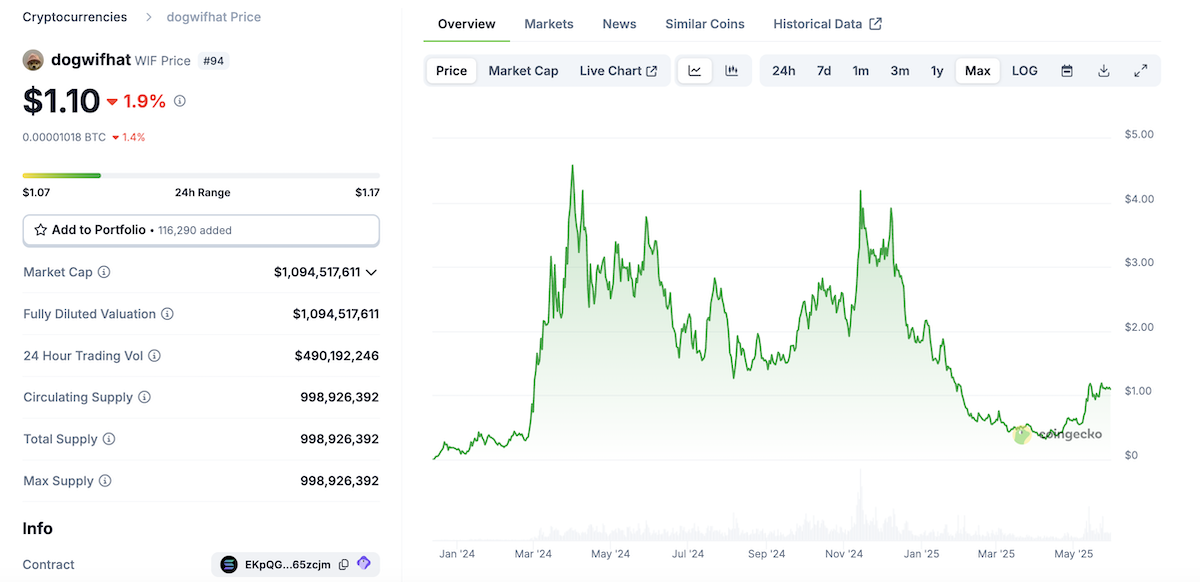The width and height of the screenshot is (1200, 582).
Task: Expand the Market Cap value chevron
Action: (371, 272)
